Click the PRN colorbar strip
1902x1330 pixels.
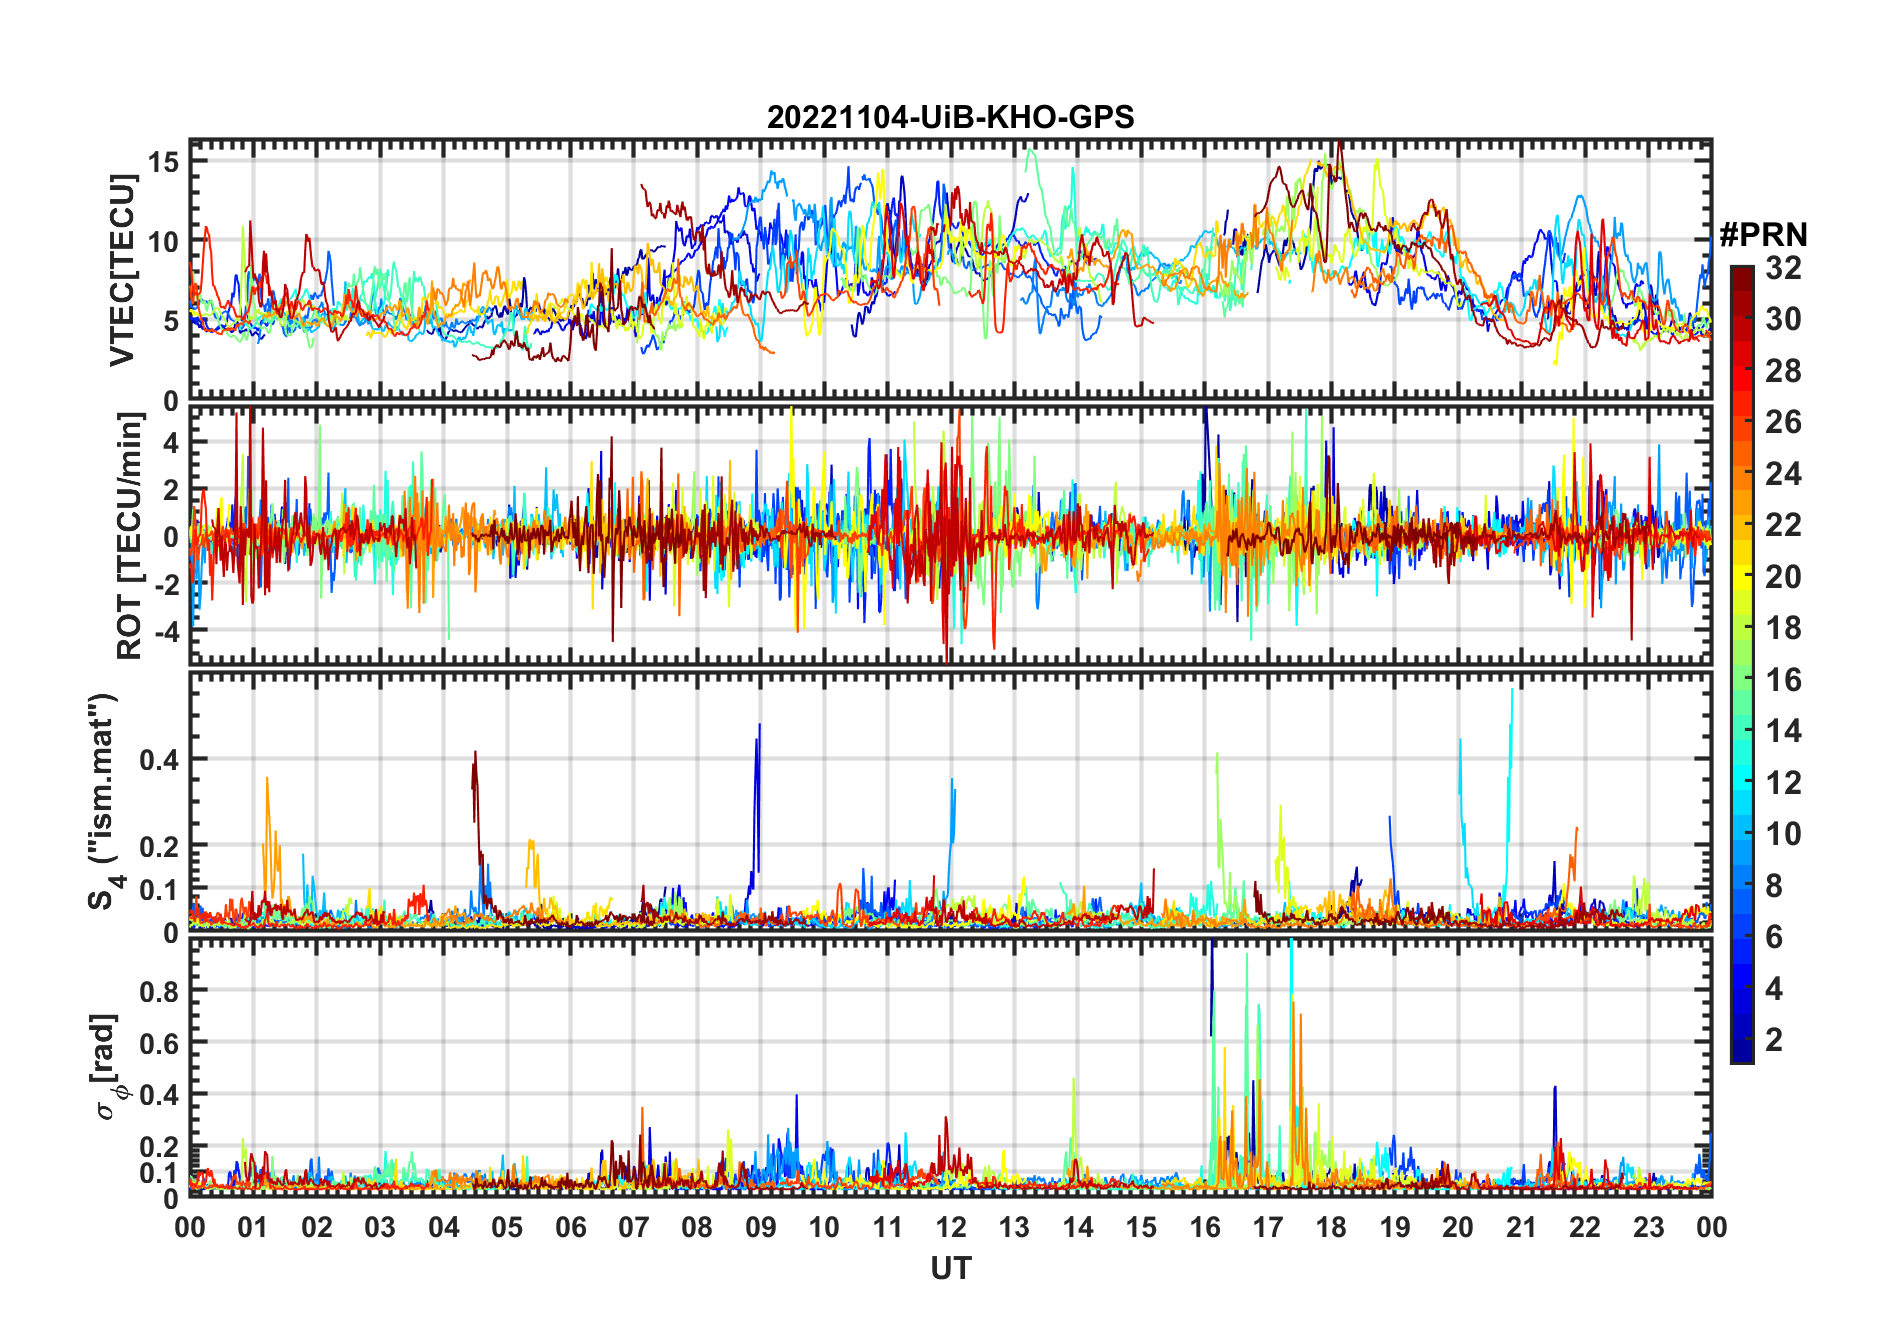click(1742, 664)
